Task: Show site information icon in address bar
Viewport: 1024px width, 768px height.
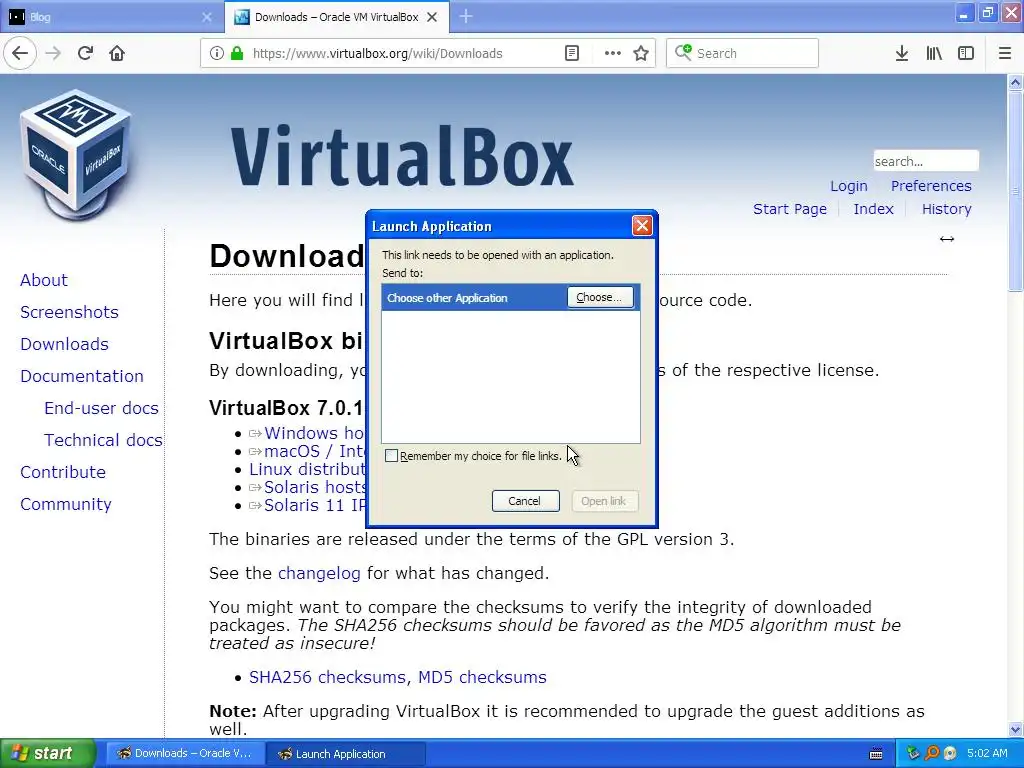Action: click(217, 54)
